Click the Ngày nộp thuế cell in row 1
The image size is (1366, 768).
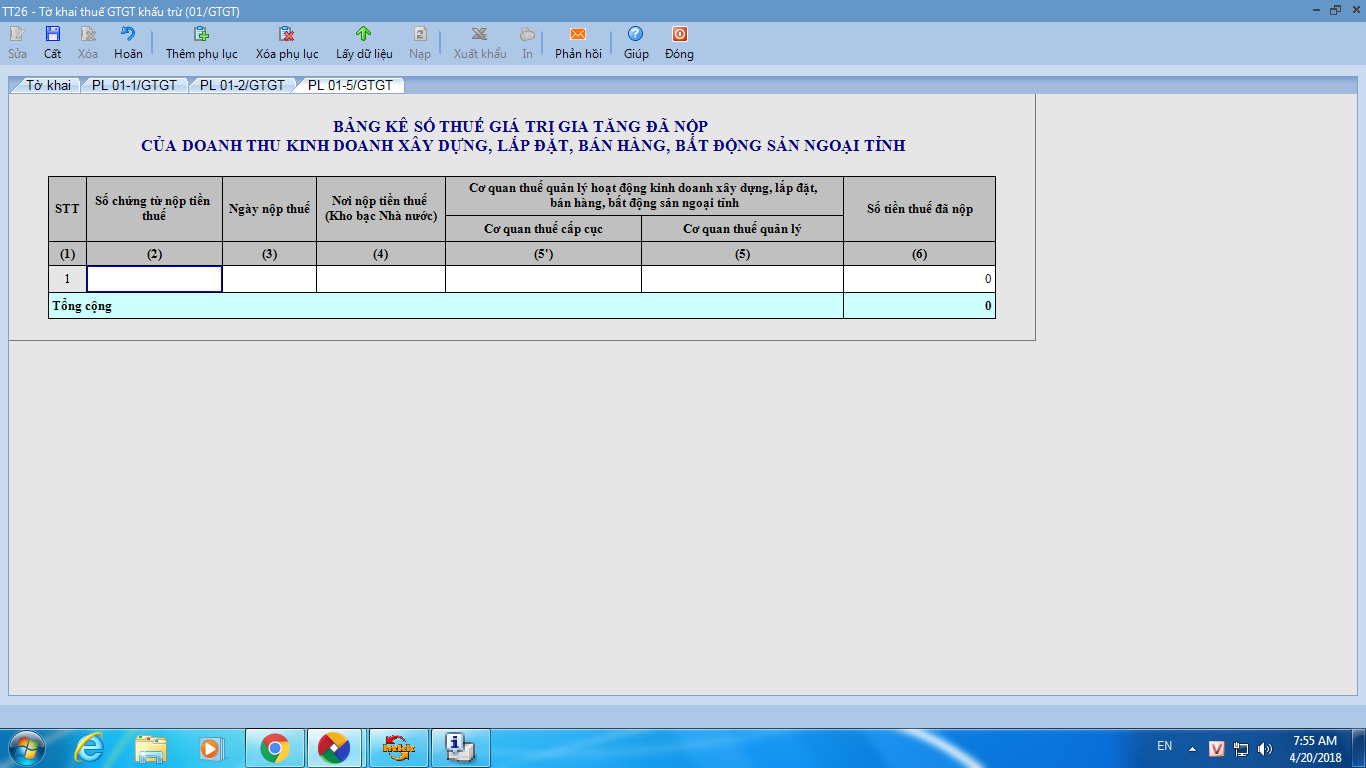[x=269, y=279]
